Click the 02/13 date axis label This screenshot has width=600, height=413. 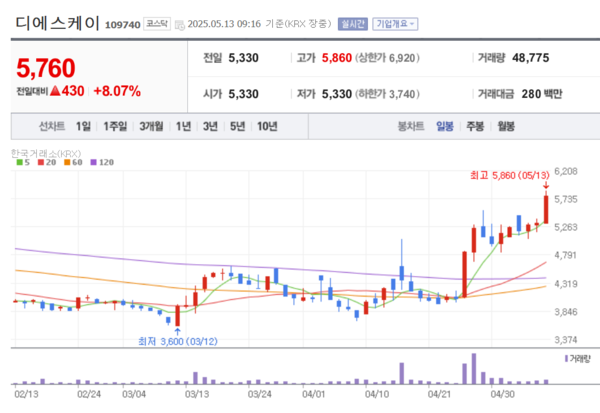coord(26,394)
